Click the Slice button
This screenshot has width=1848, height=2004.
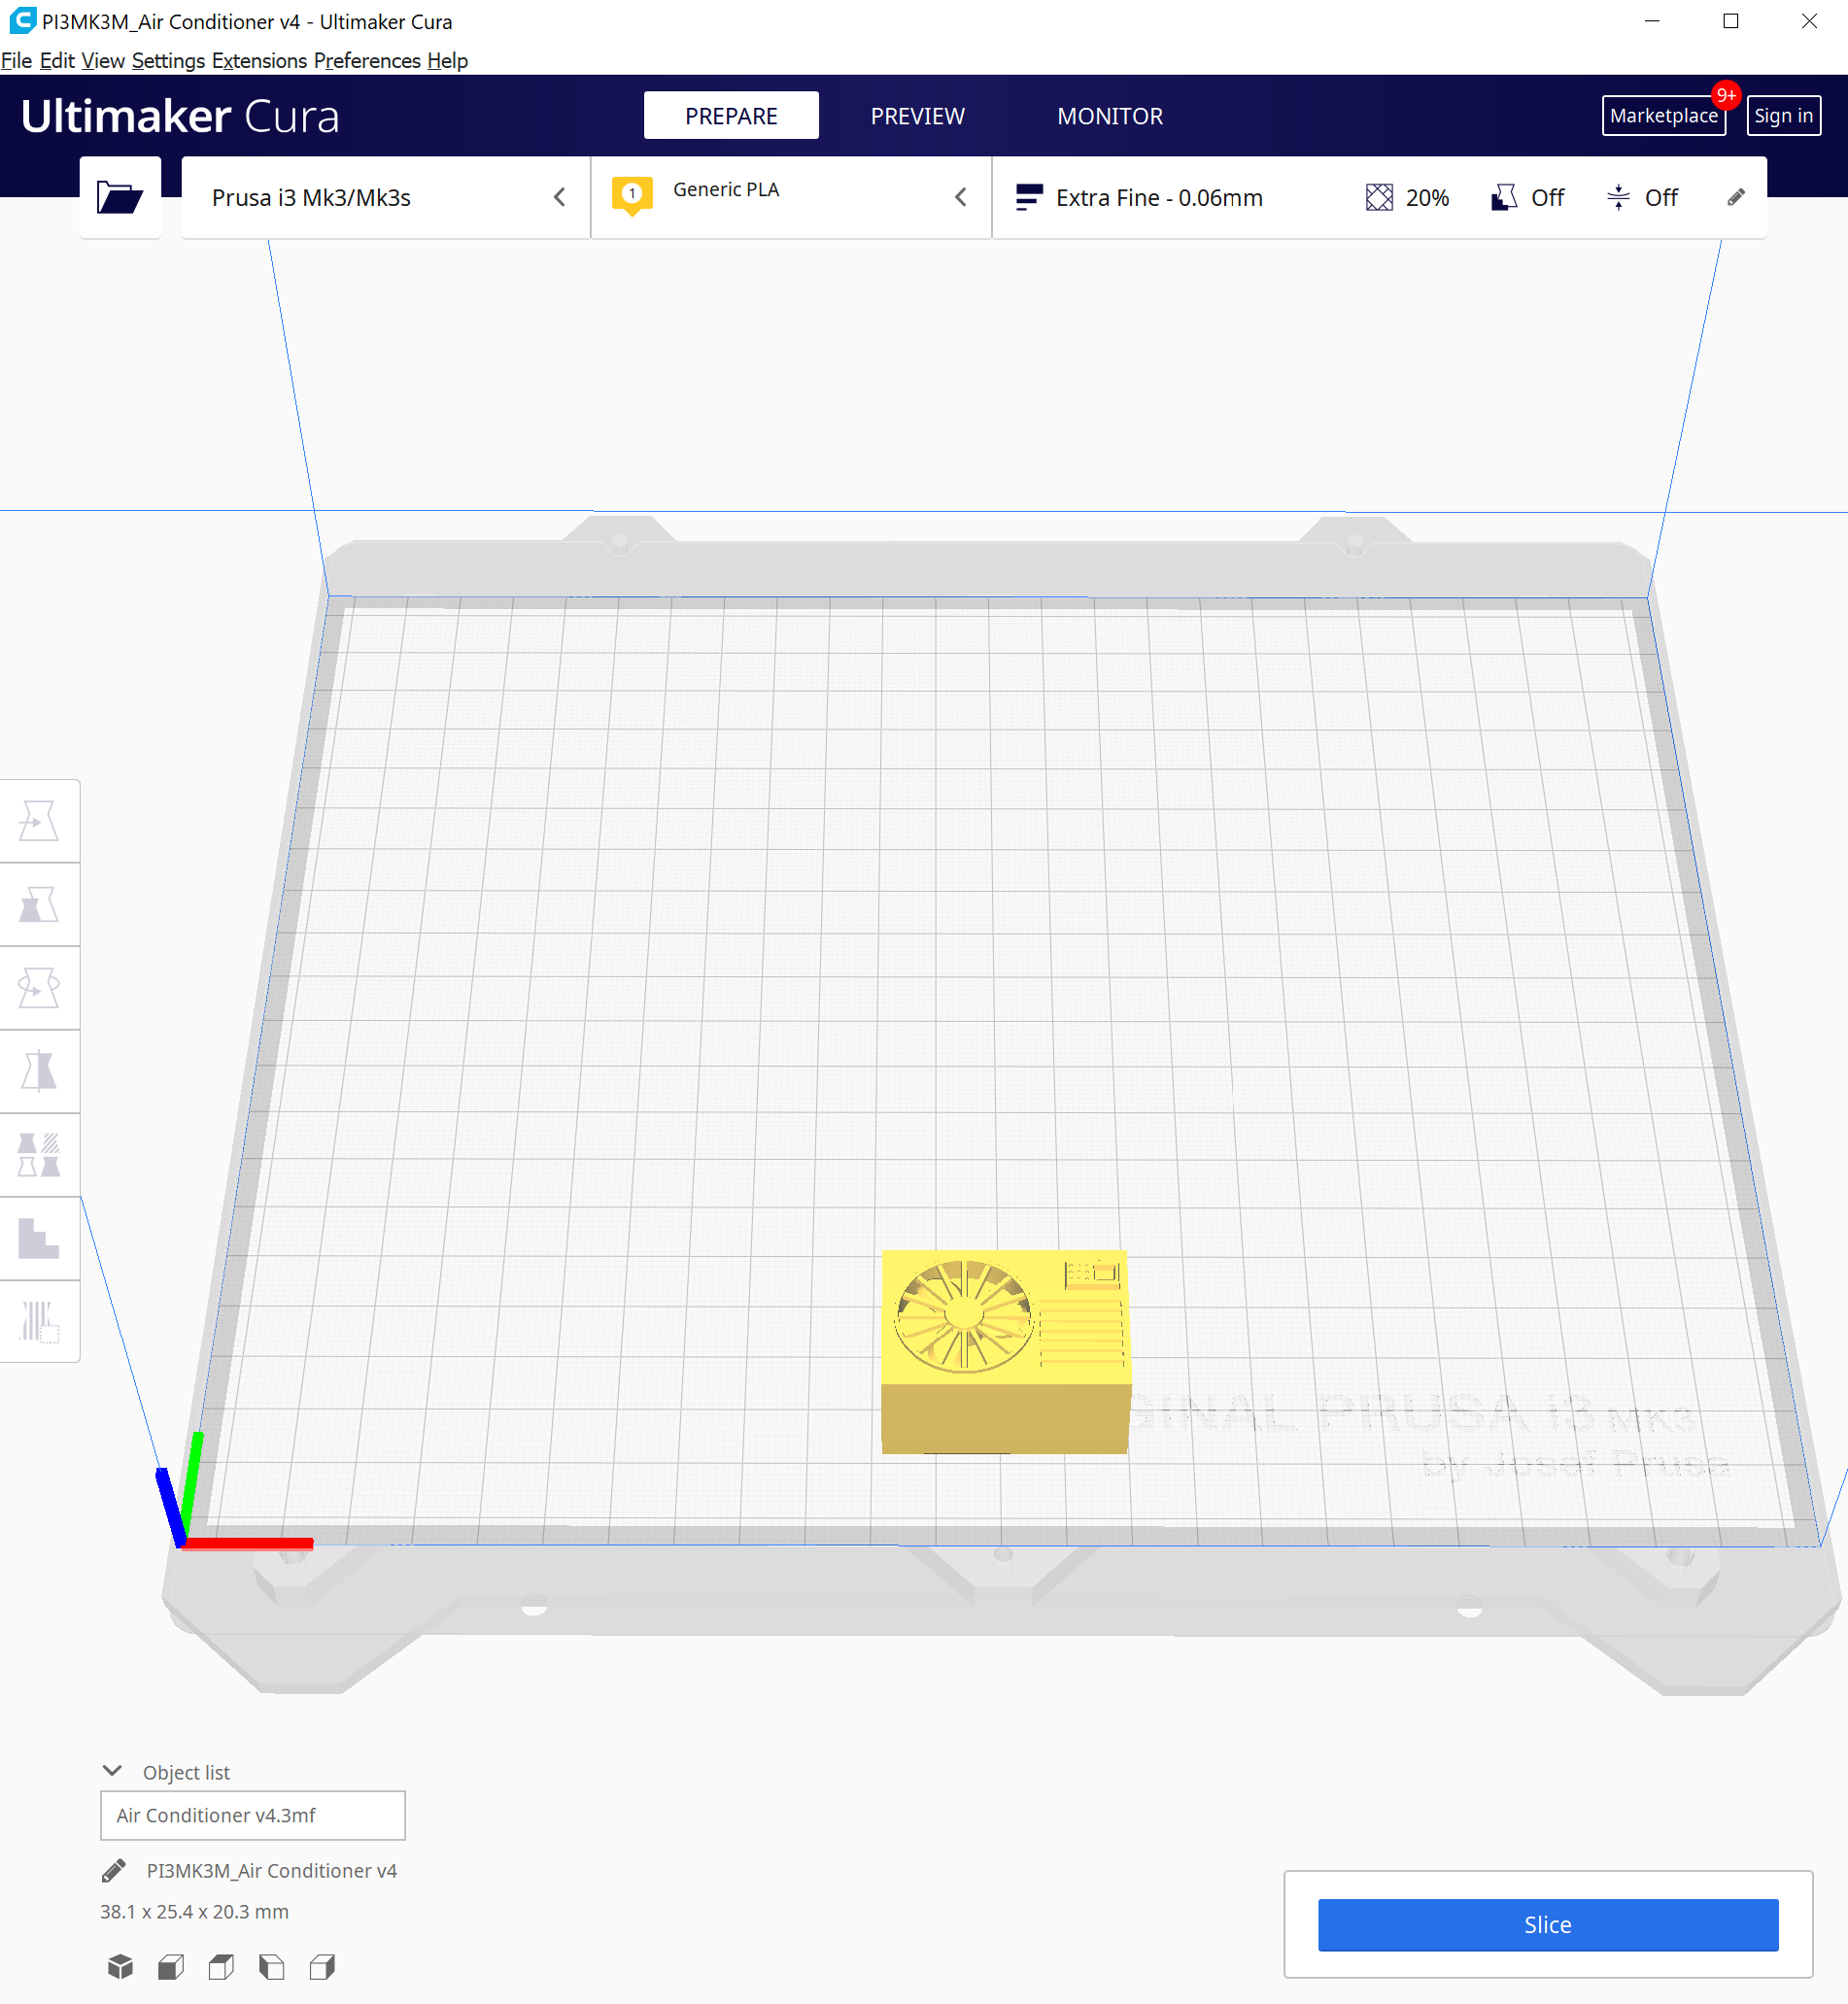click(x=1547, y=1924)
